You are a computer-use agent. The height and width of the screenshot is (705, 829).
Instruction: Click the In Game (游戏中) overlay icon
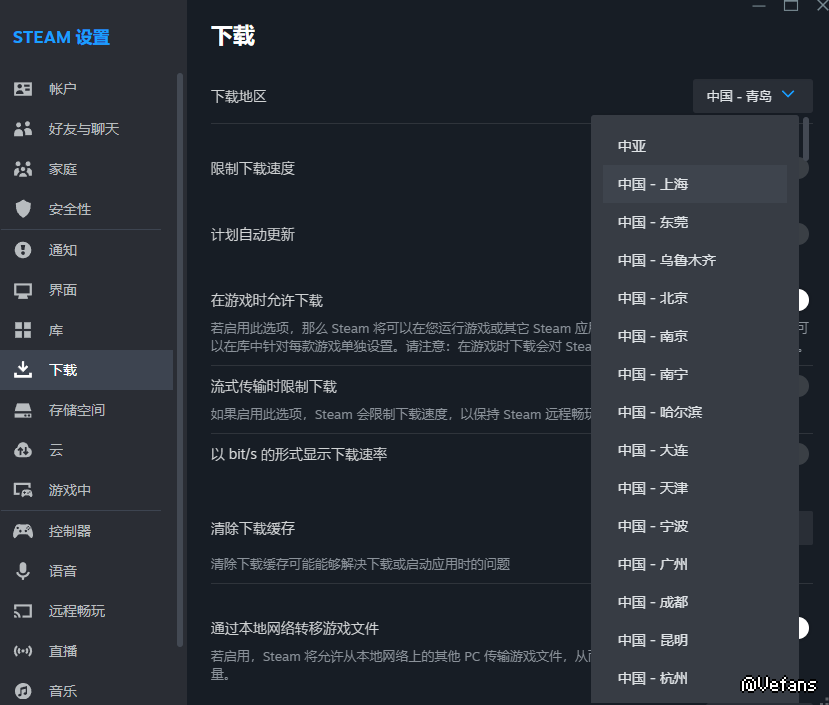pos(23,490)
